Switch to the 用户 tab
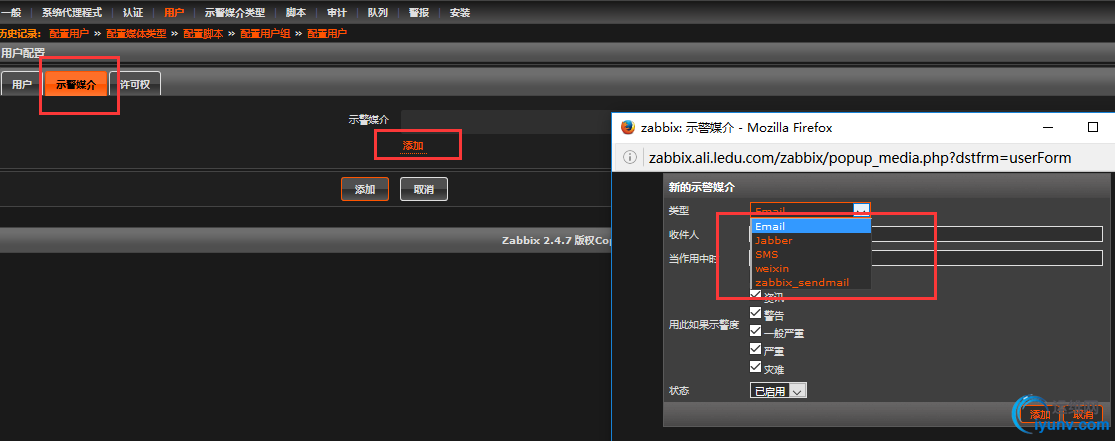1115x441 pixels. (x=21, y=84)
